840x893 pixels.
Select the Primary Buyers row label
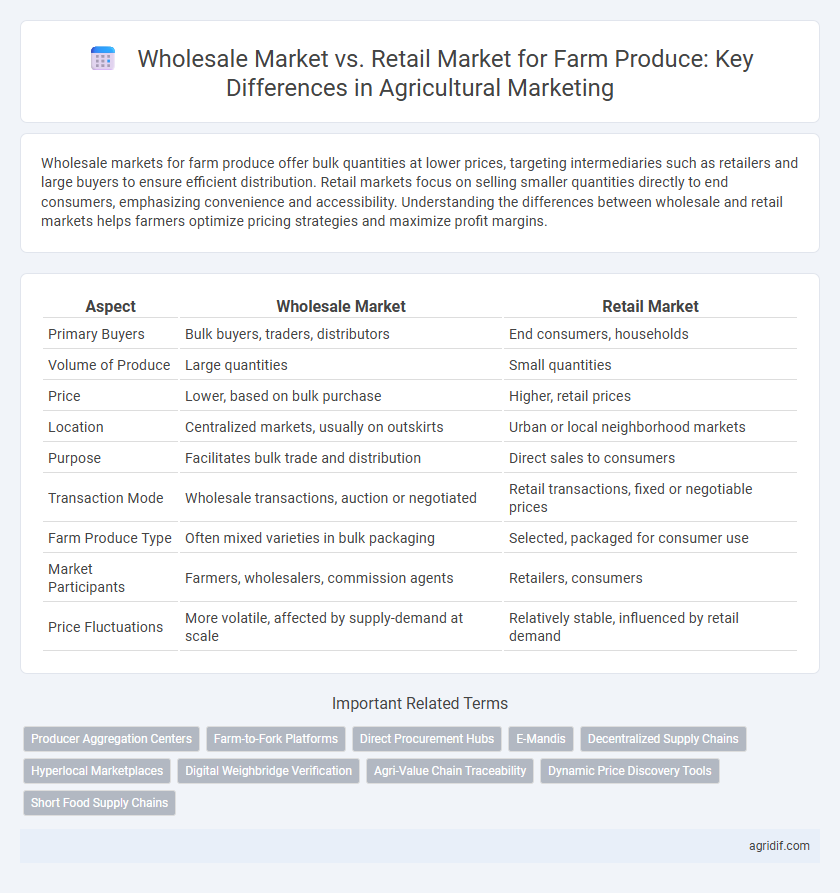click(x=96, y=334)
